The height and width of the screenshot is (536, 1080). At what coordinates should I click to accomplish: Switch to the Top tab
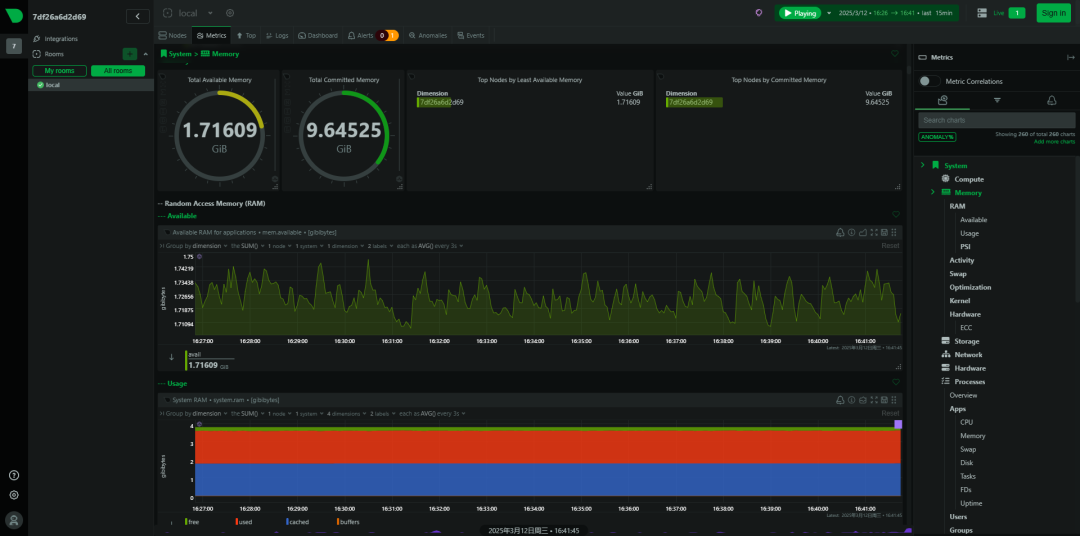[x=246, y=35]
